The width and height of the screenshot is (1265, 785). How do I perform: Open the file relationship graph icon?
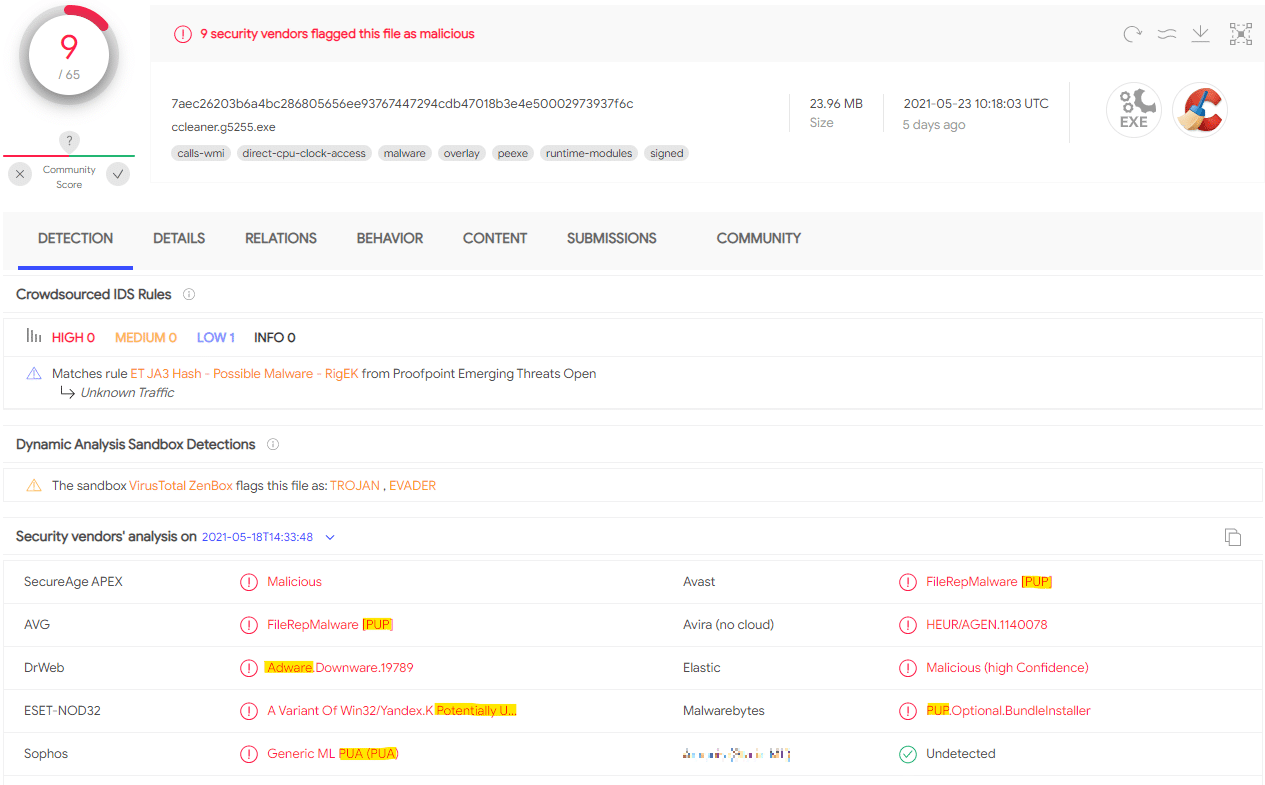(1241, 34)
